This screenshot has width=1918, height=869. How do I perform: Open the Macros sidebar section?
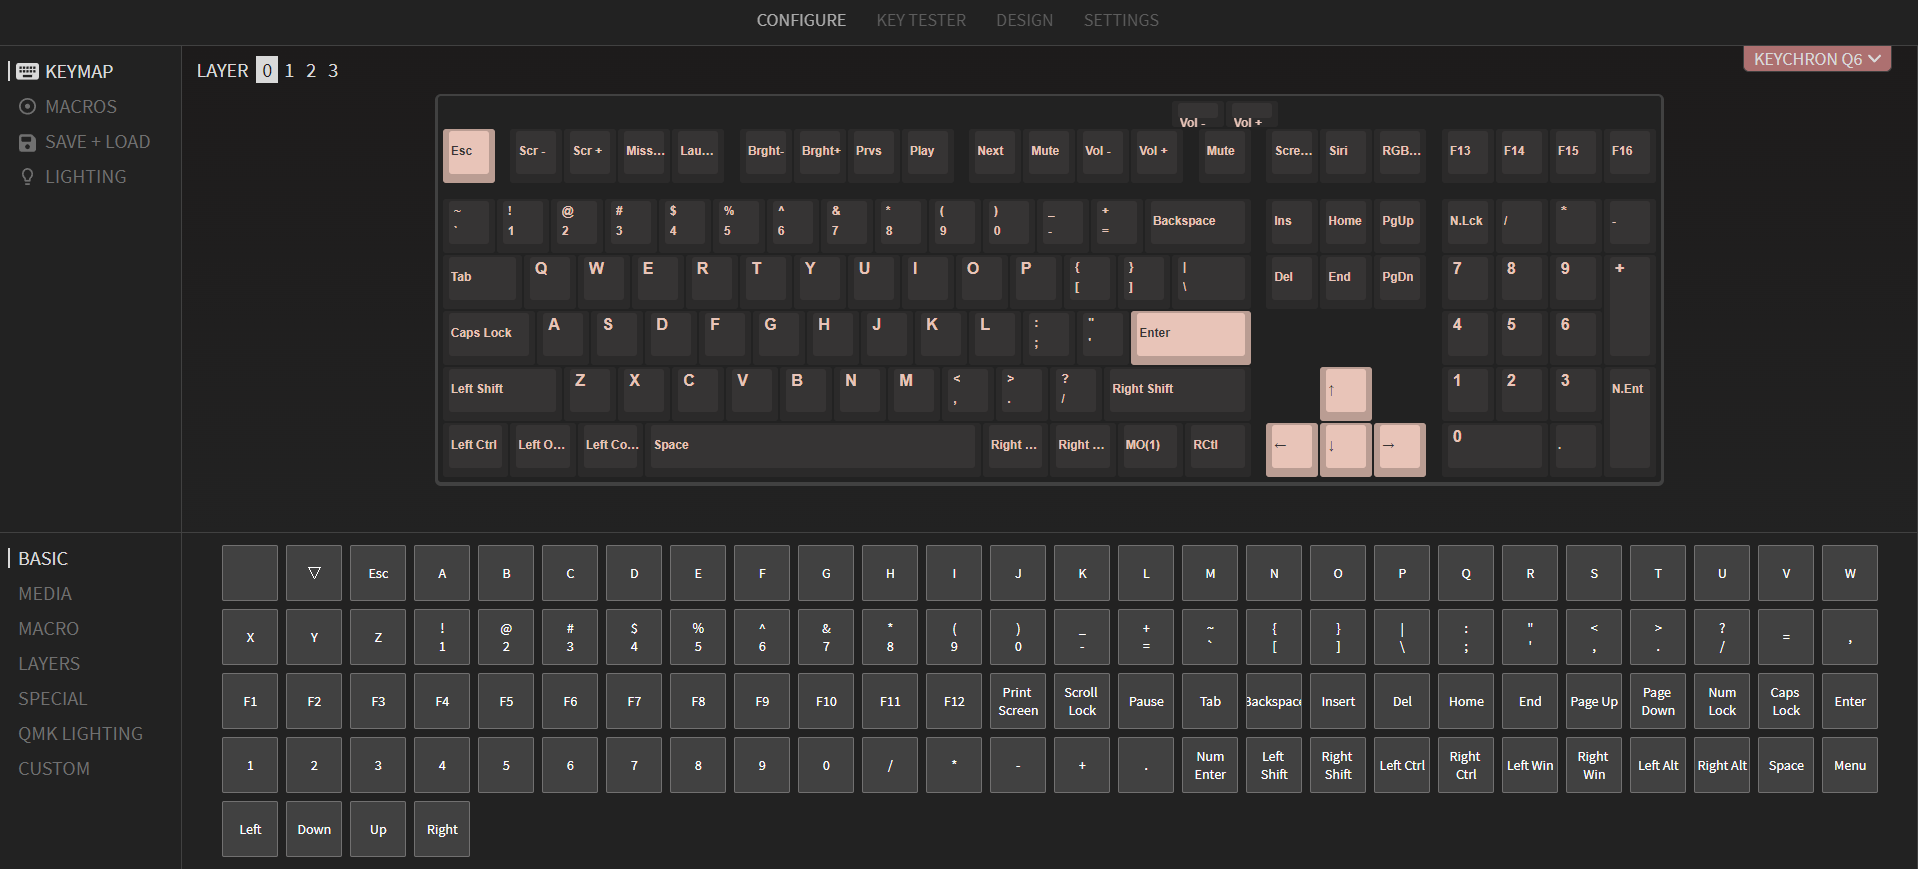[80, 107]
